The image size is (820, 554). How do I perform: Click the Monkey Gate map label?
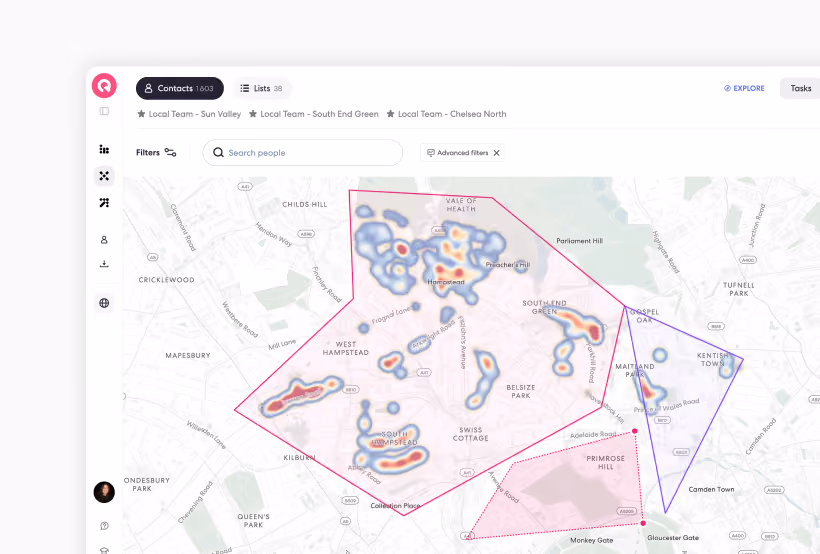tap(591, 540)
